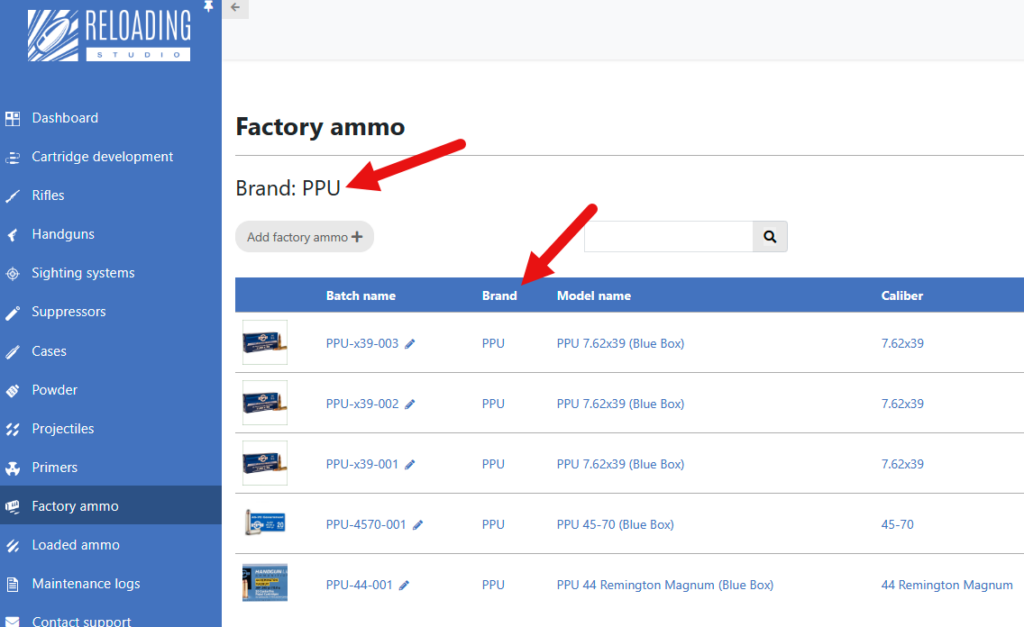Viewport: 1024px width, 627px height.
Task: Open the PPU-x39-002 batch link
Action: tap(362, 404)
